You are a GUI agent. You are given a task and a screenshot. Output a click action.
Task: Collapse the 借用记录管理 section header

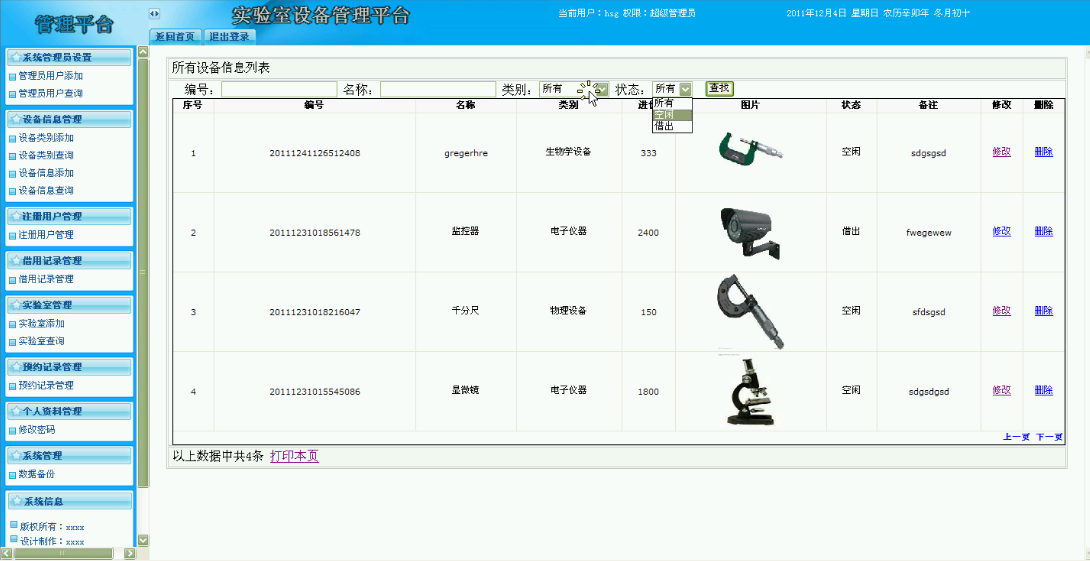coord(69,261)
